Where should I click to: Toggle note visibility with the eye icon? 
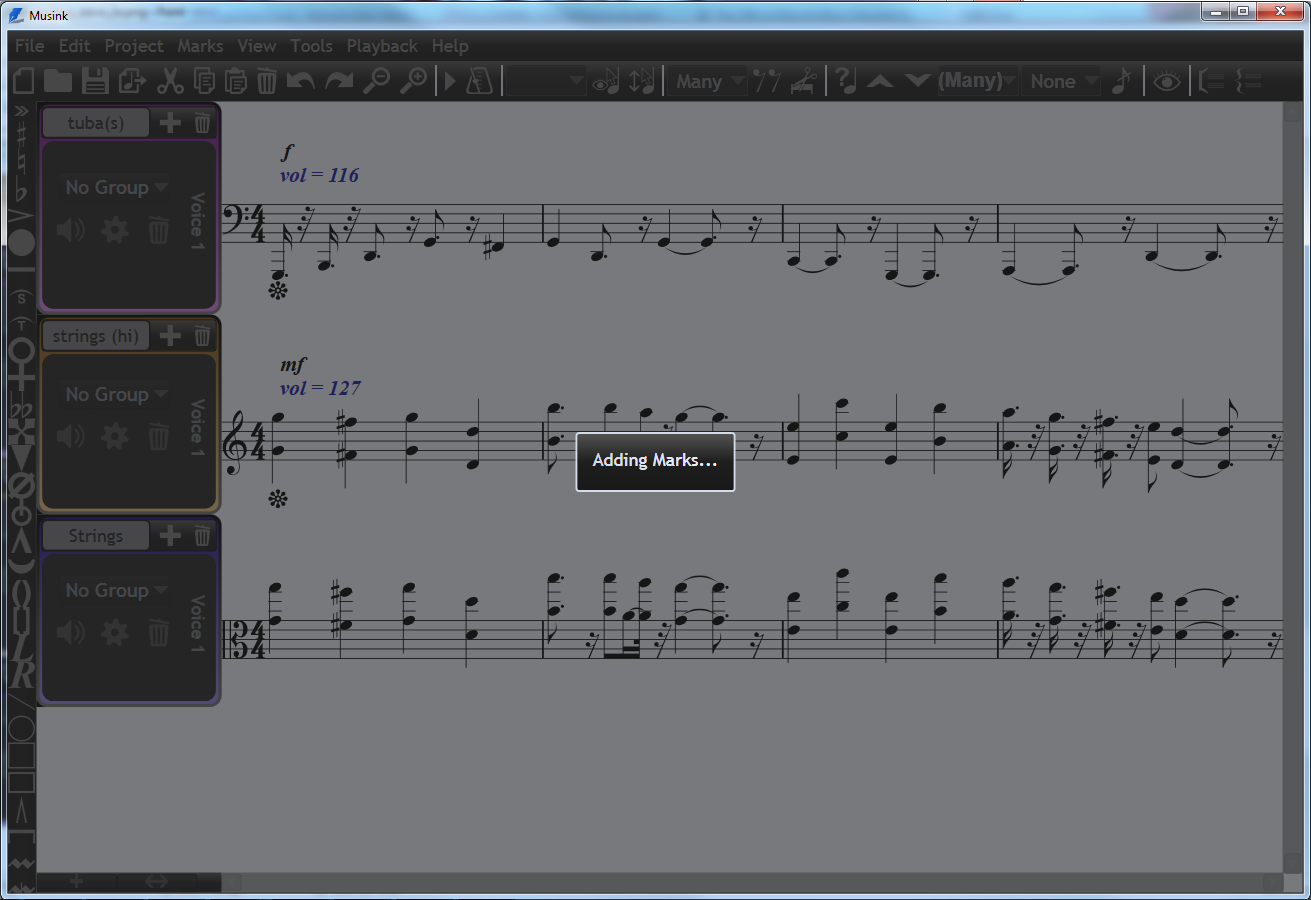1166,81
